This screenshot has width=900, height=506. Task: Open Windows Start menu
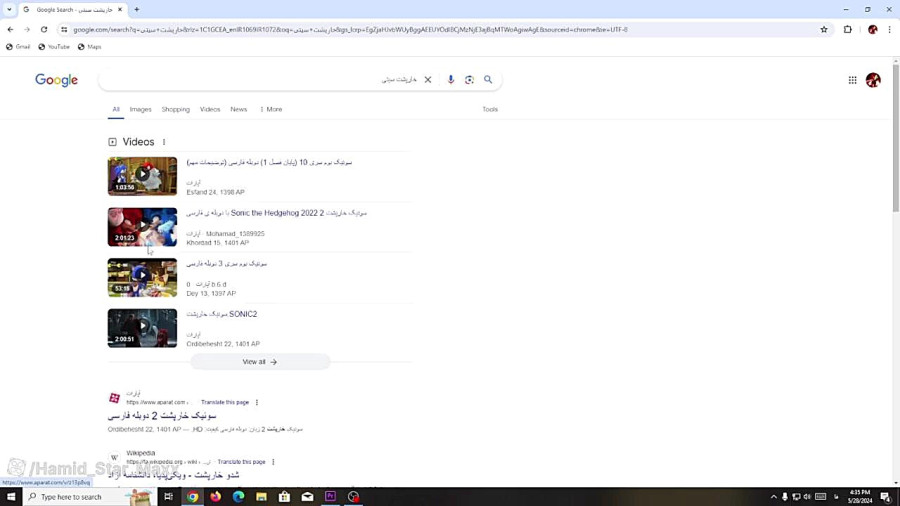pos(11,497)
